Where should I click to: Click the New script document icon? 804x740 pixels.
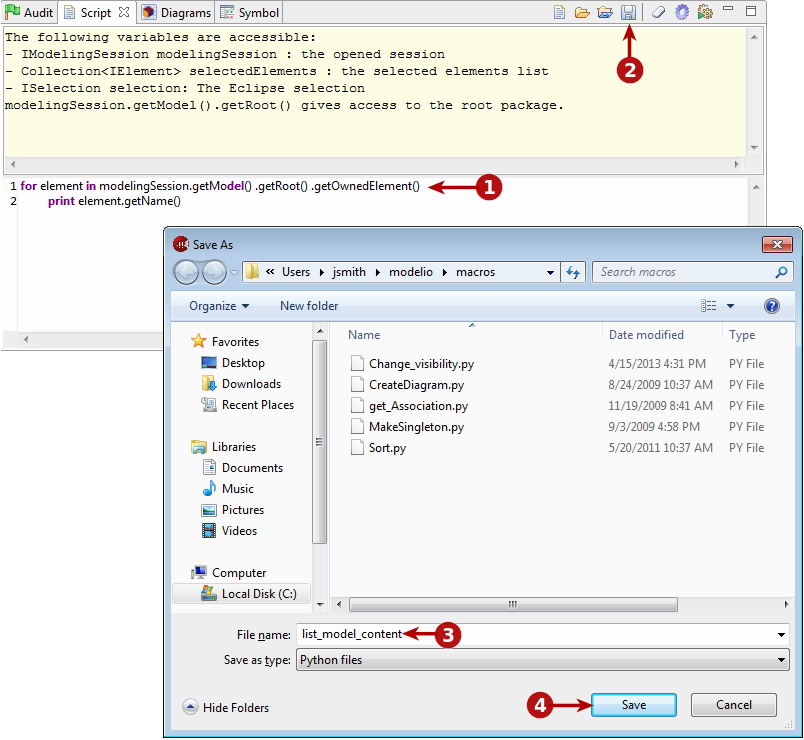561,13
